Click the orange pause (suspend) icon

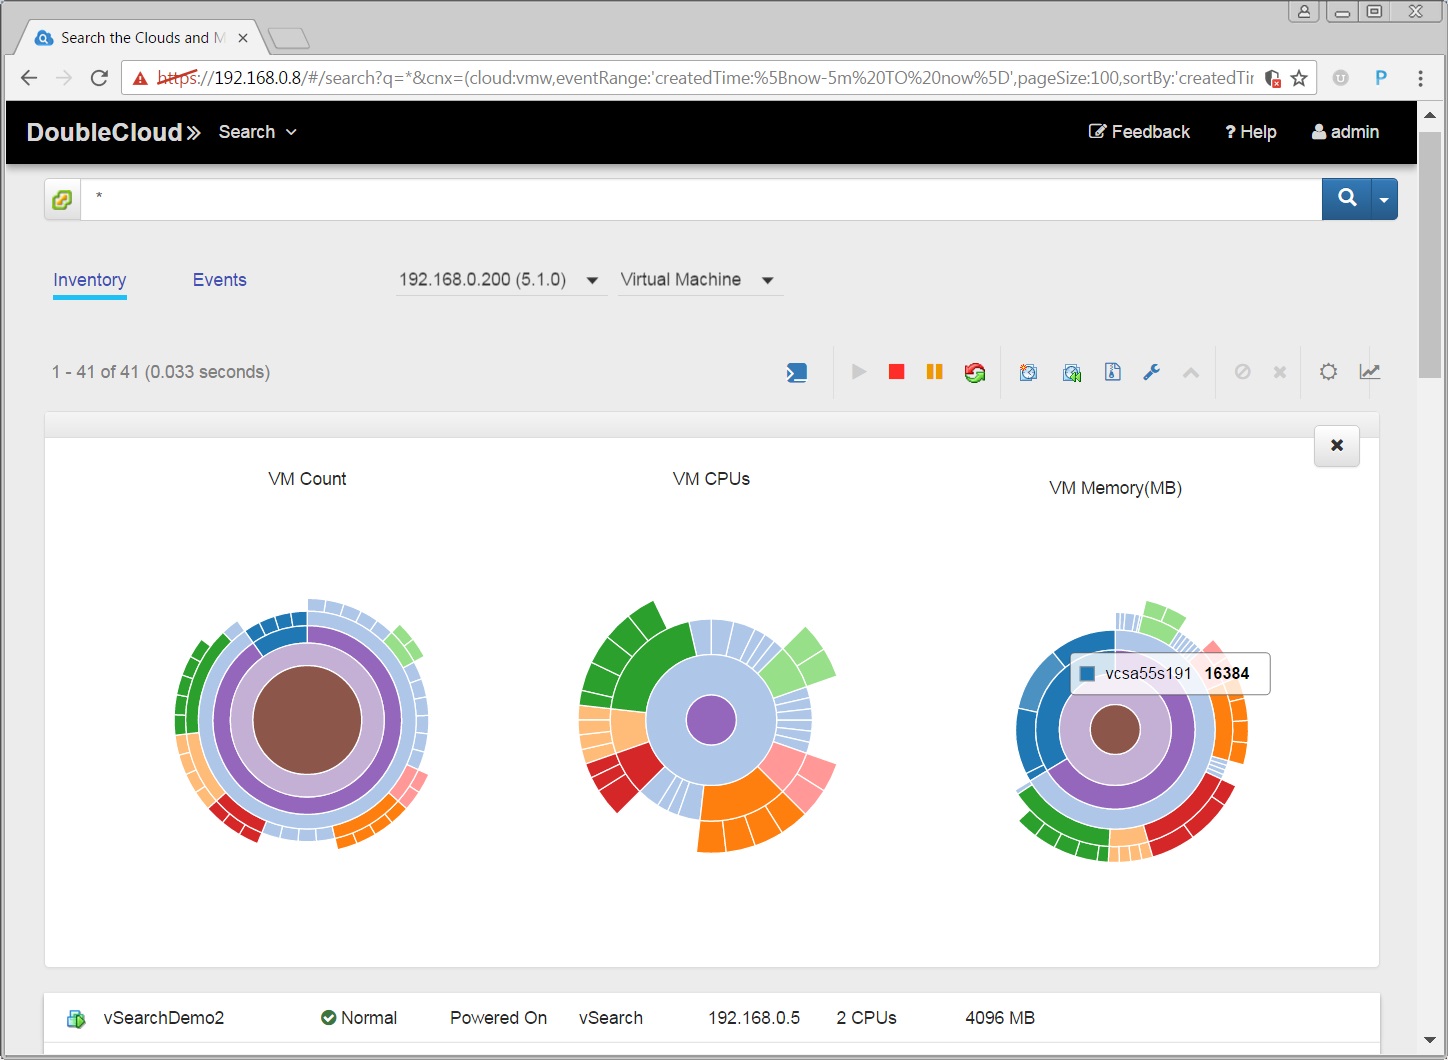934,372
